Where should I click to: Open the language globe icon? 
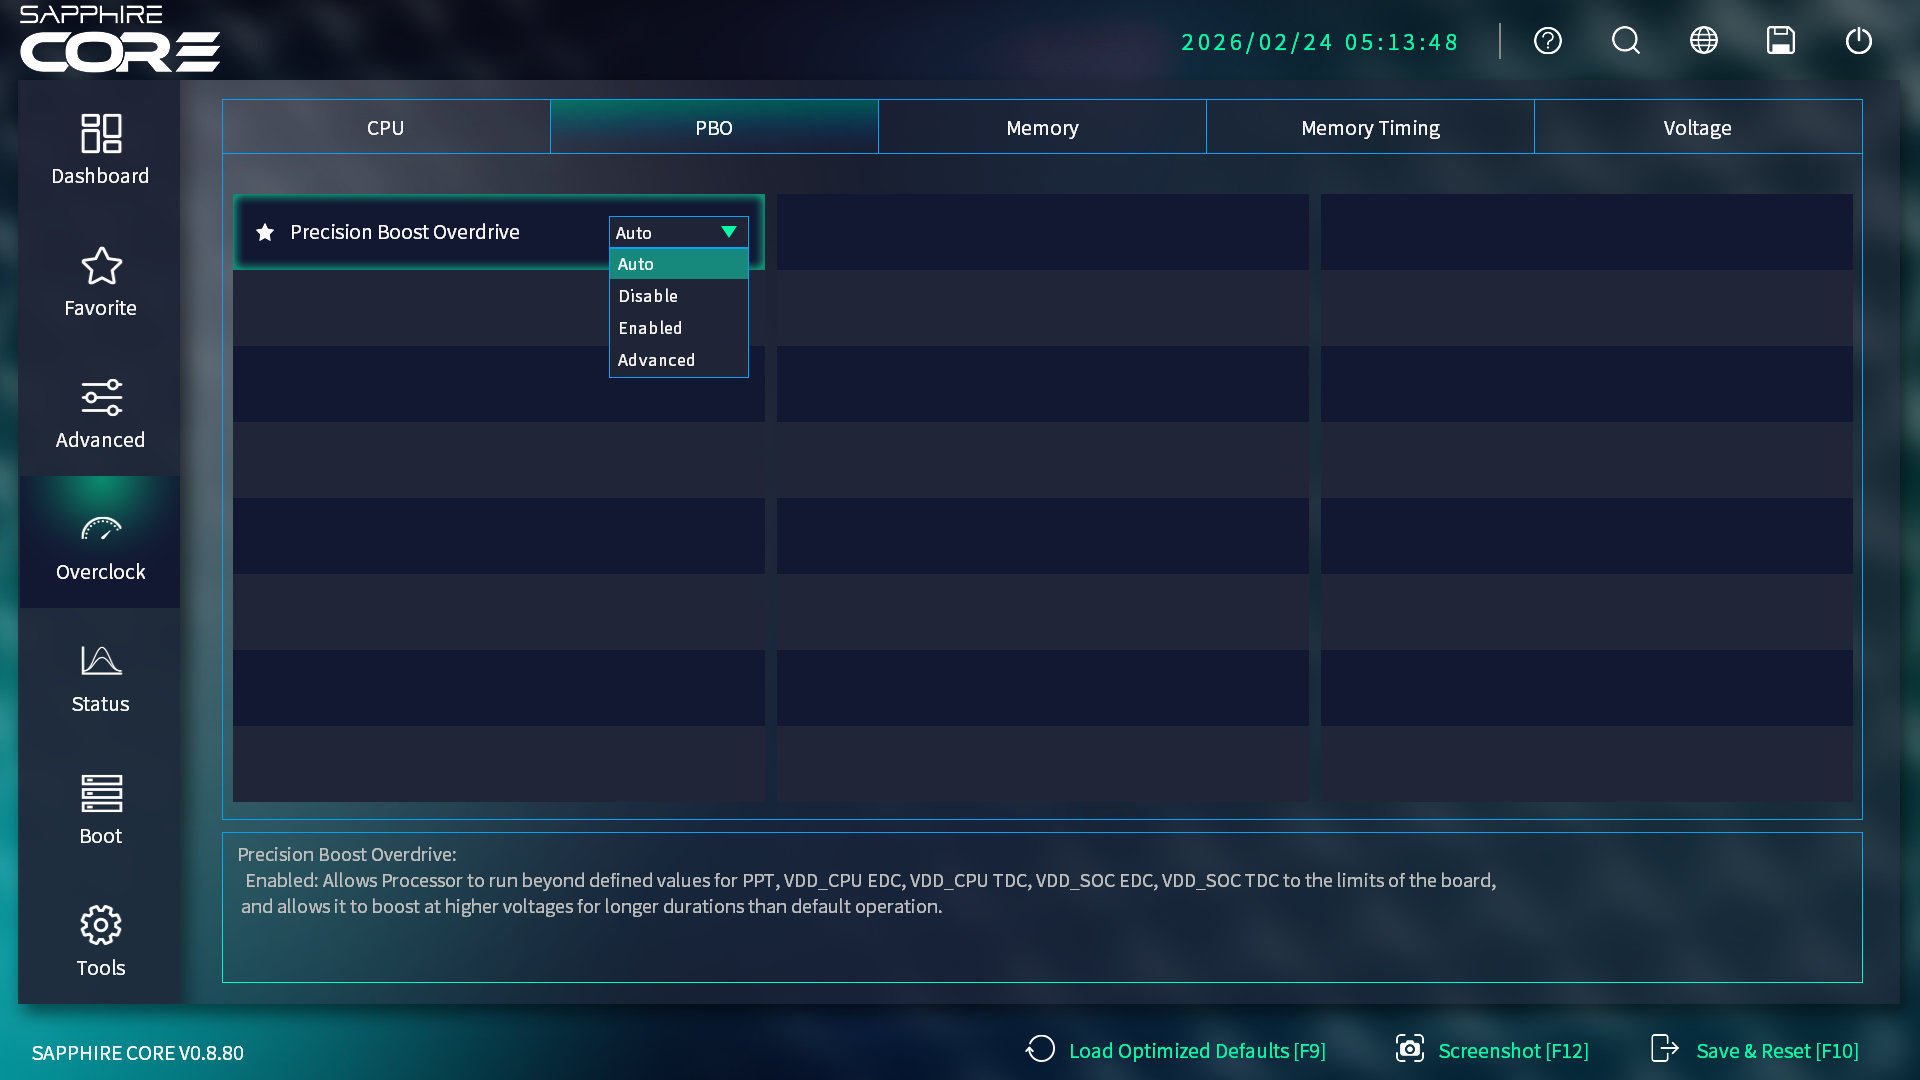(x=1703, y=41)
